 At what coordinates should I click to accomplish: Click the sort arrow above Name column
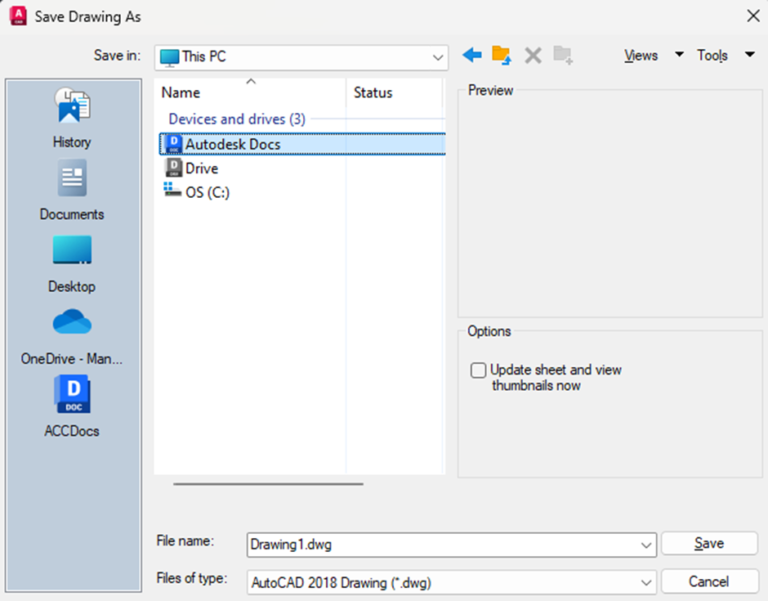(251, 81)
